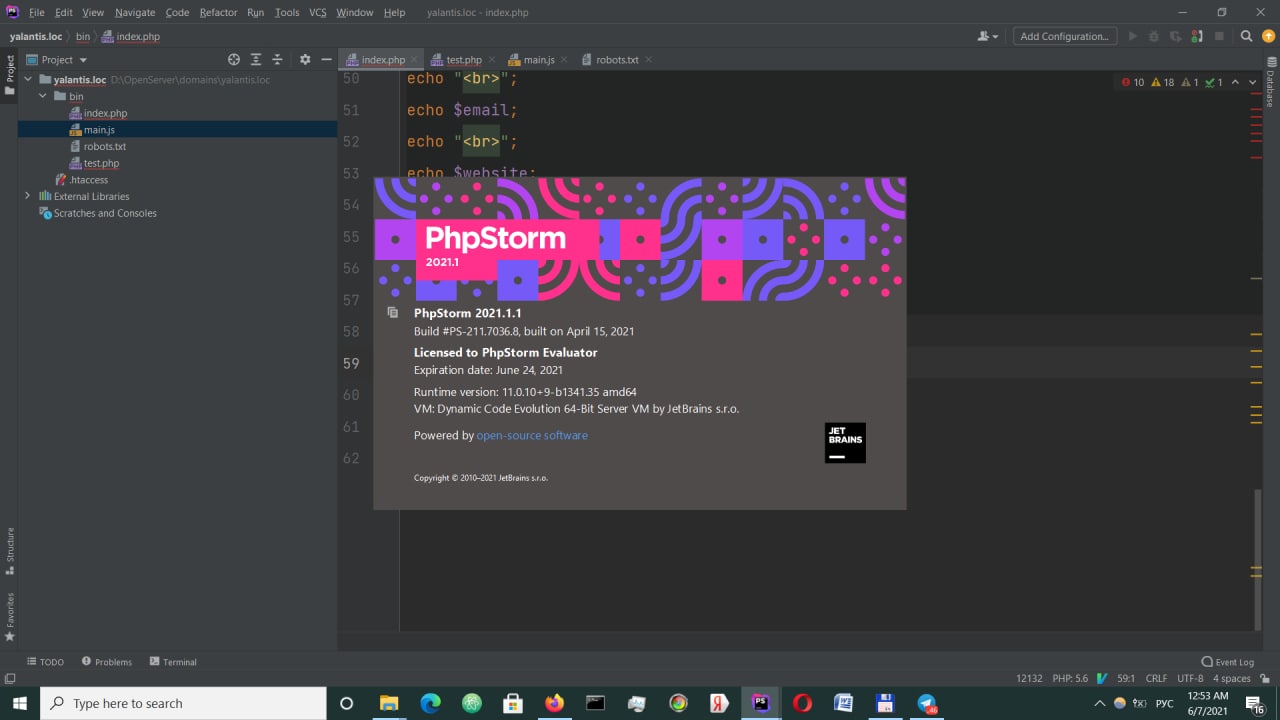
Task: Click editor vertical scrollbar thumb
Action: click(x=1258, y=558)
